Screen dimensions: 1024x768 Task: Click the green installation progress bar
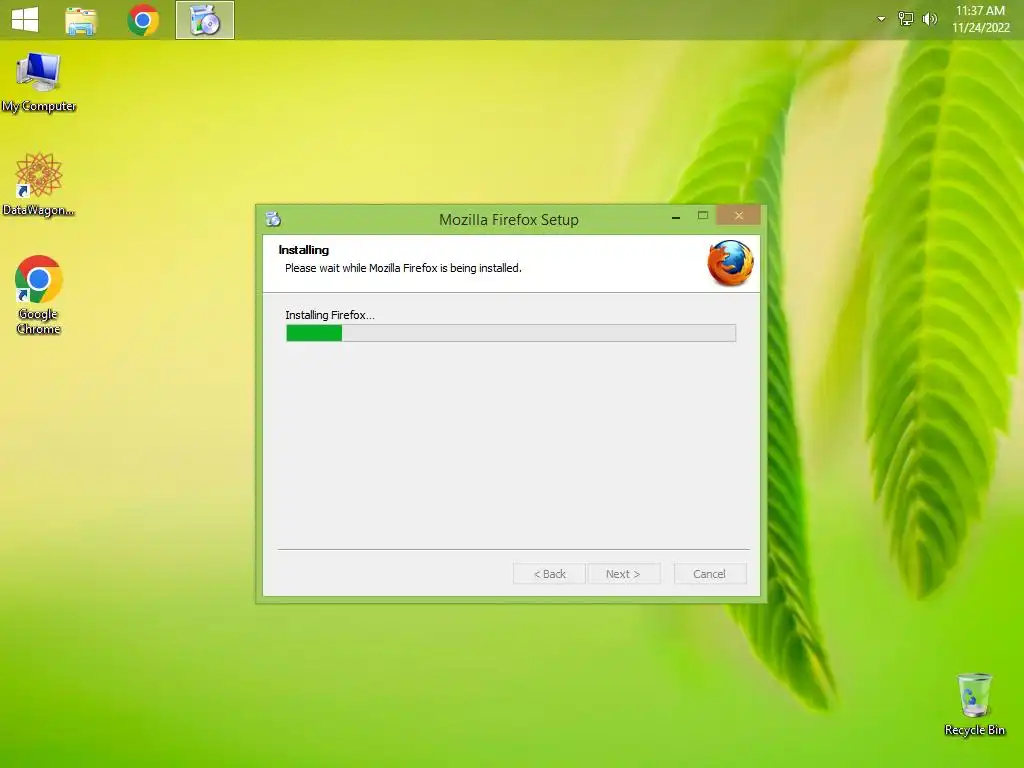(x=511, y=333)
